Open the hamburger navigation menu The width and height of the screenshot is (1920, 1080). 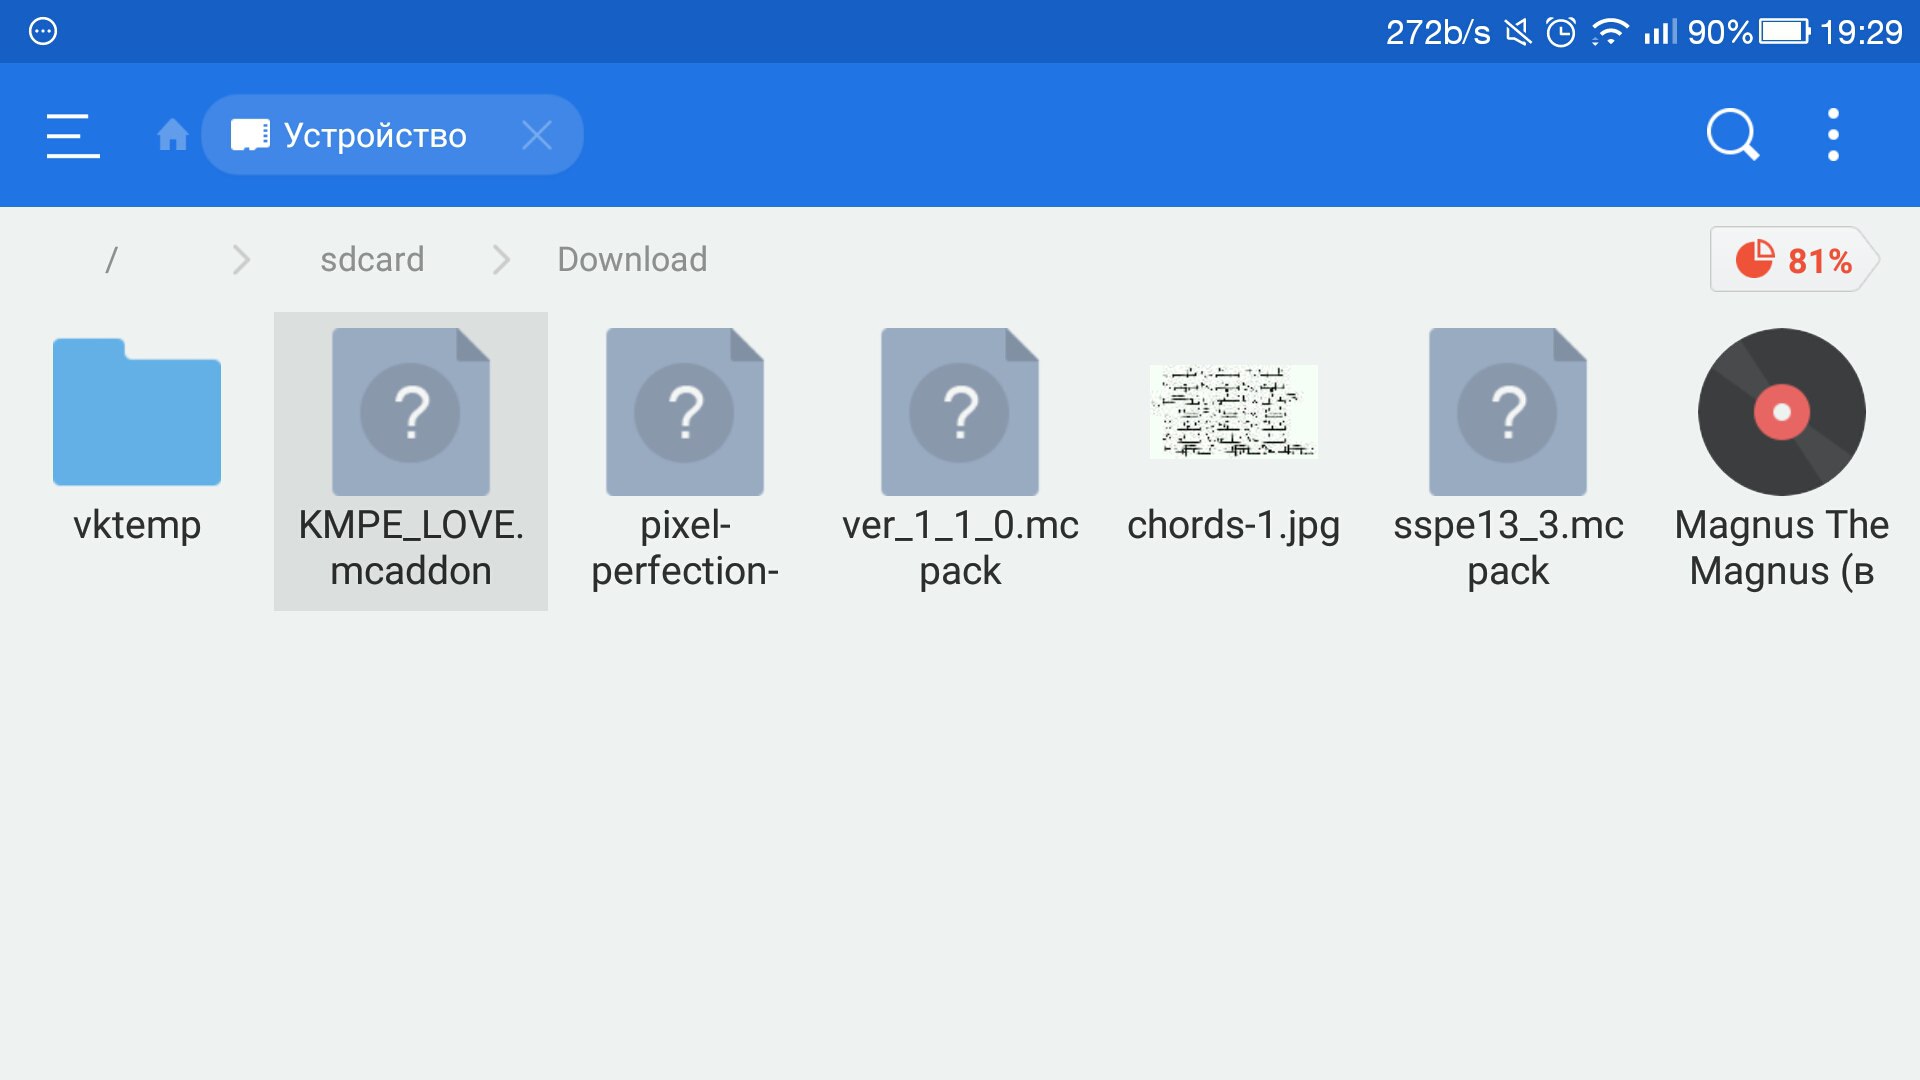click(73, 135)
